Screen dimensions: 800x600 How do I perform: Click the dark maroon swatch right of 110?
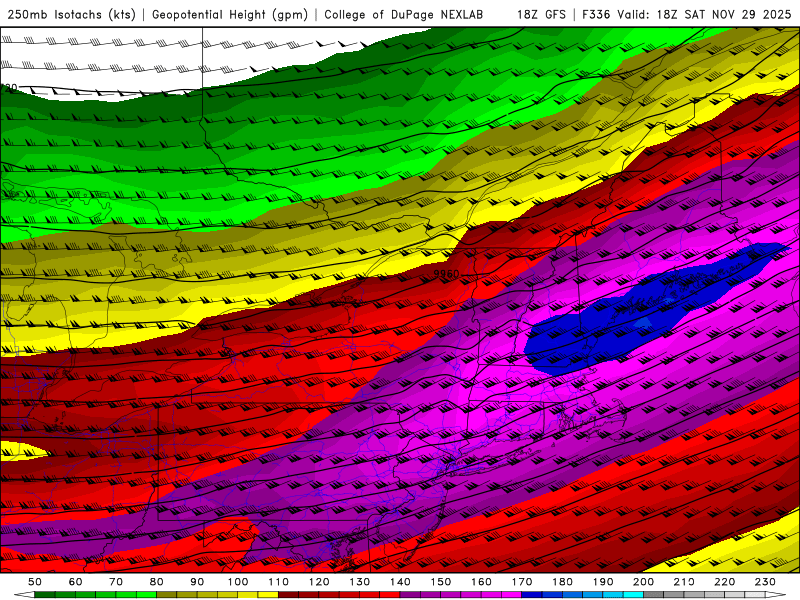tap(288, 595)
